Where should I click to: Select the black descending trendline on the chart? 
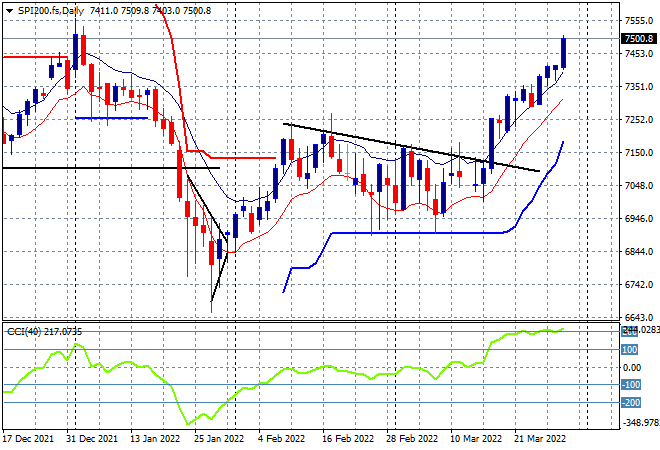(x=411, y=147)
